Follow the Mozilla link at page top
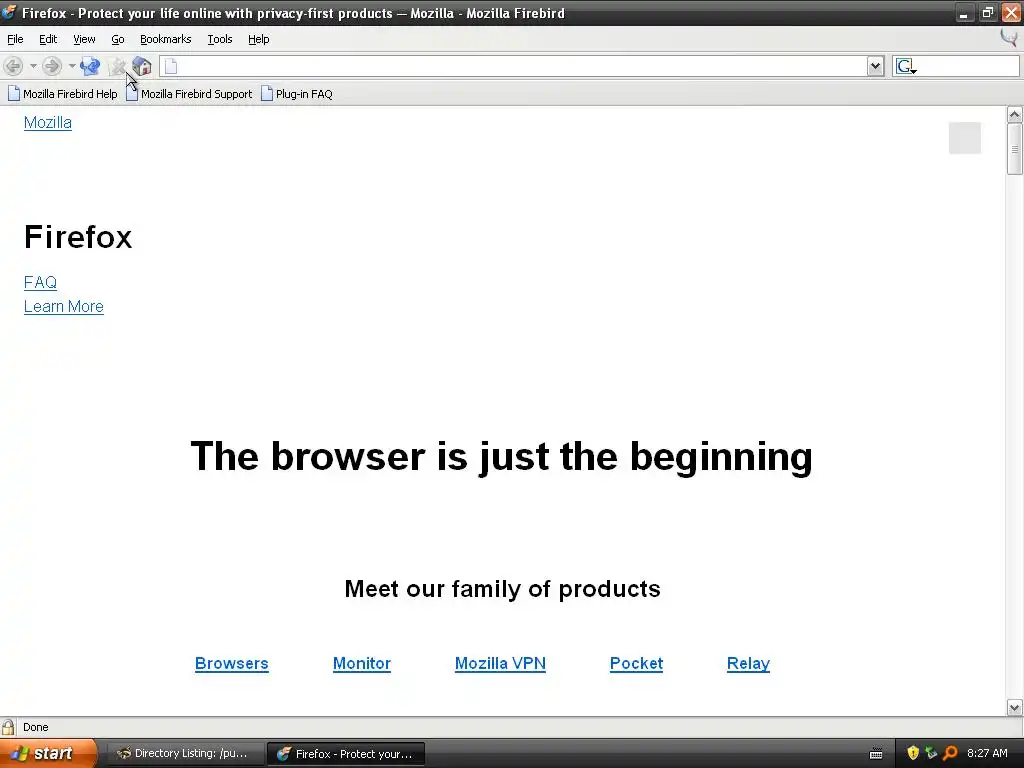This screenshot has width=1024, height=768. point(48,123)
